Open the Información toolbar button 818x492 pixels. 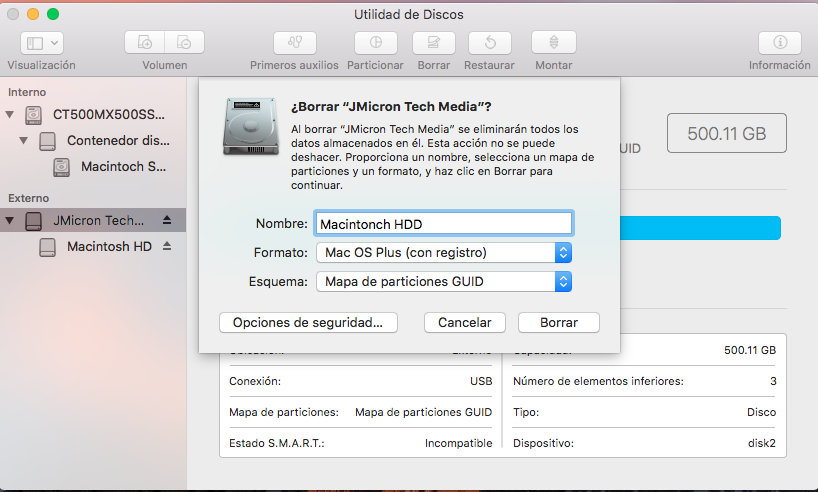[780, 43]
